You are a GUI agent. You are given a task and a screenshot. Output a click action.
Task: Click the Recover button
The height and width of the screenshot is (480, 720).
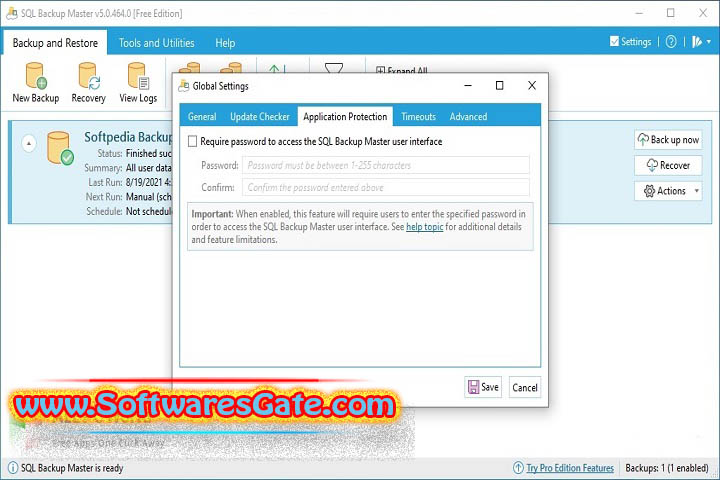pos(668,165)
